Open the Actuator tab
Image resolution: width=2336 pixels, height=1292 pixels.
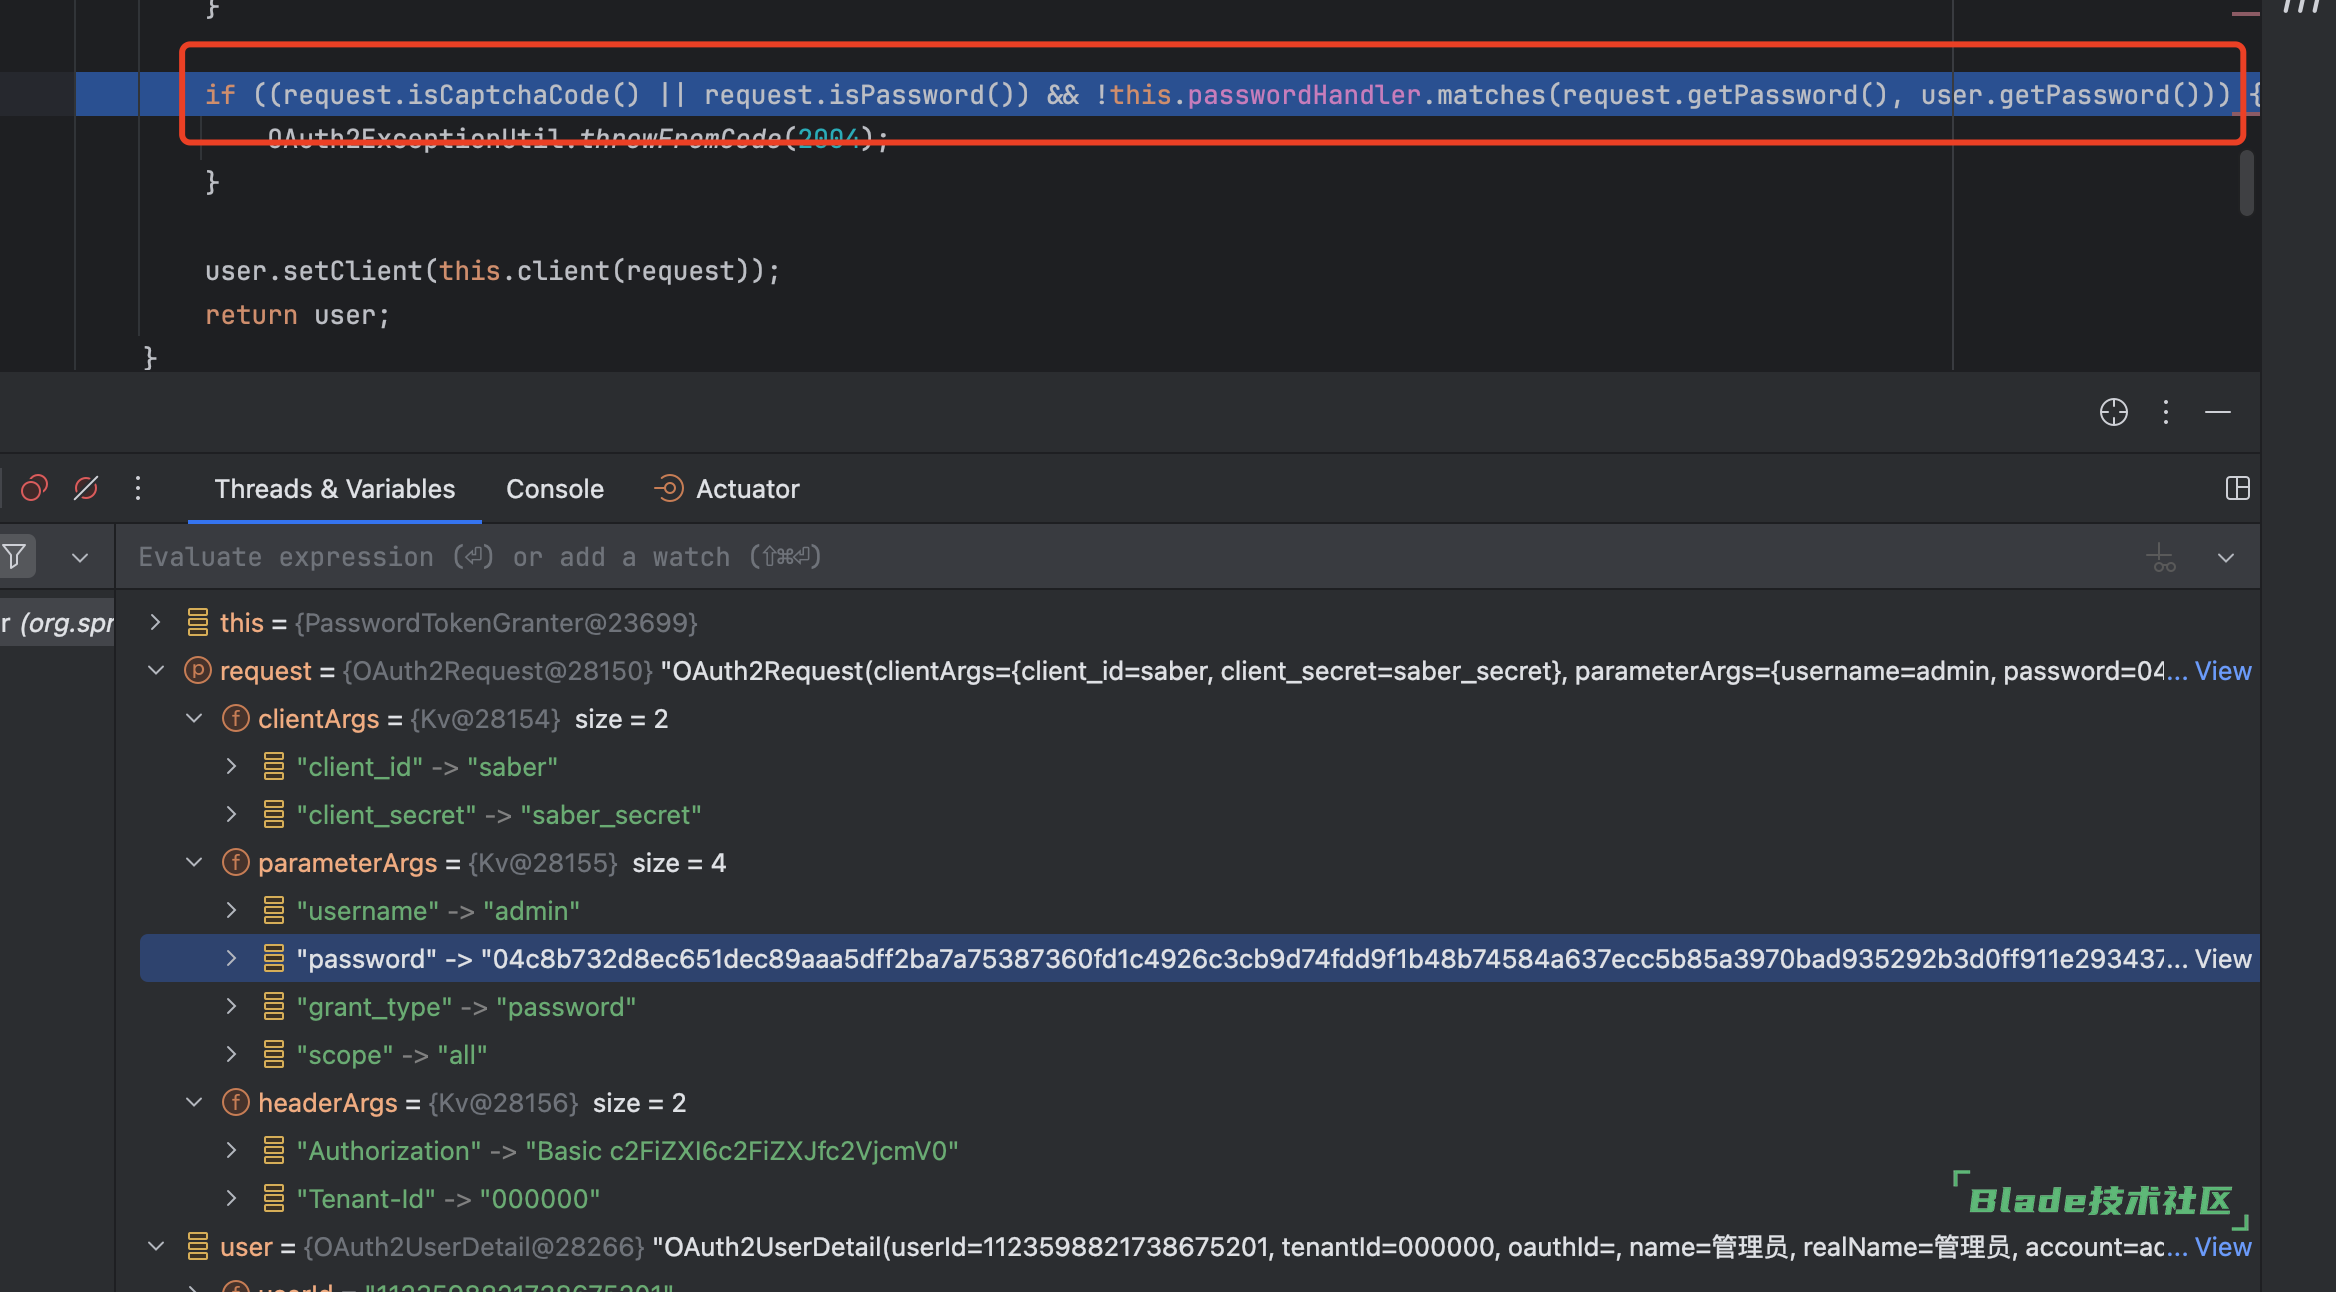[x=727, y=489]
